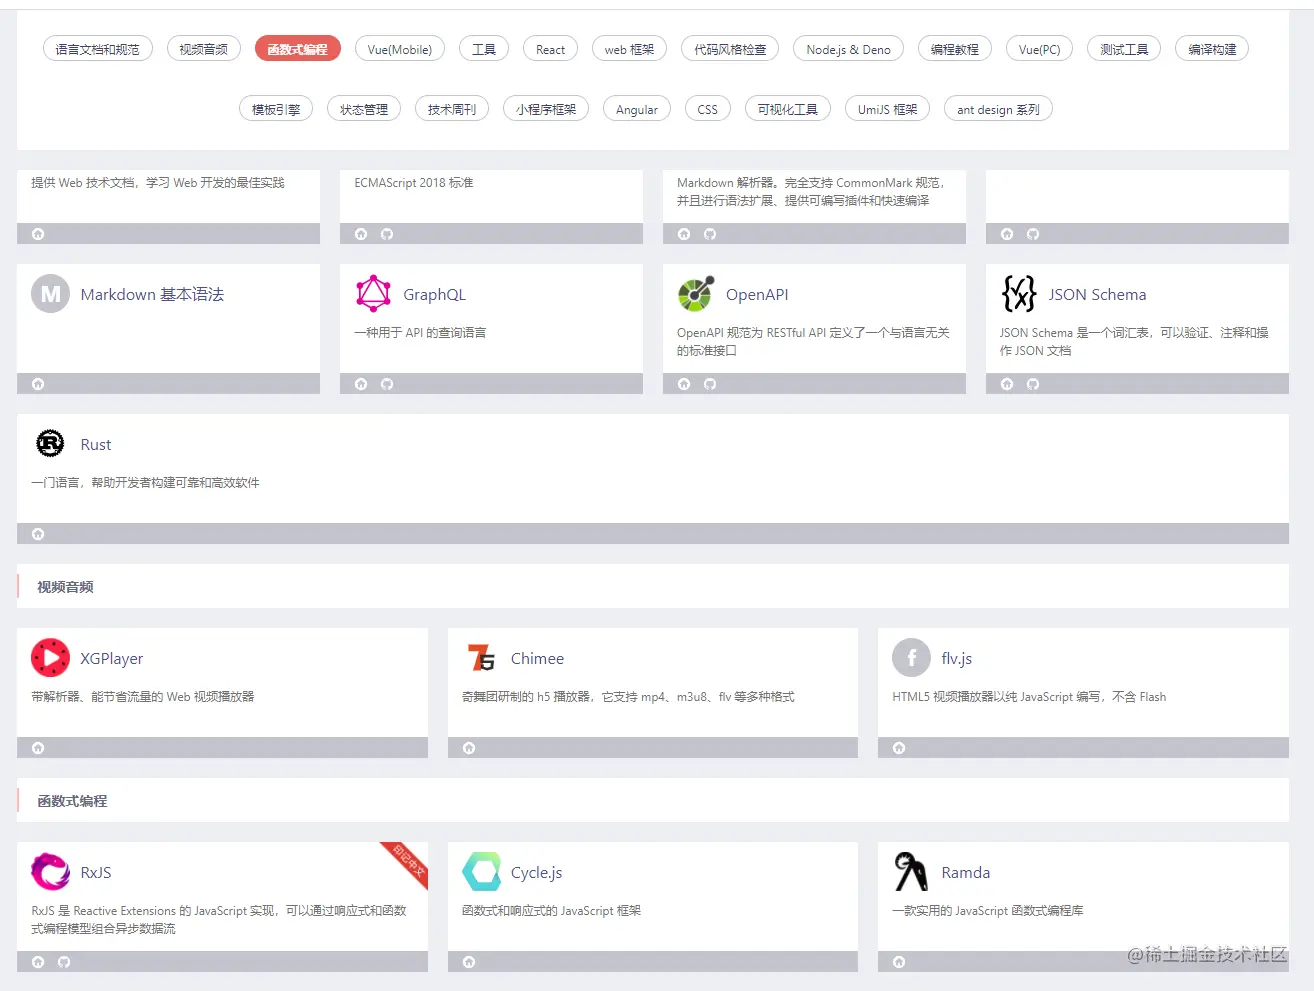Open homepage icon on Cycle.js card
1314x991 pixels.
pyautogui.click(x=469, y=962)
